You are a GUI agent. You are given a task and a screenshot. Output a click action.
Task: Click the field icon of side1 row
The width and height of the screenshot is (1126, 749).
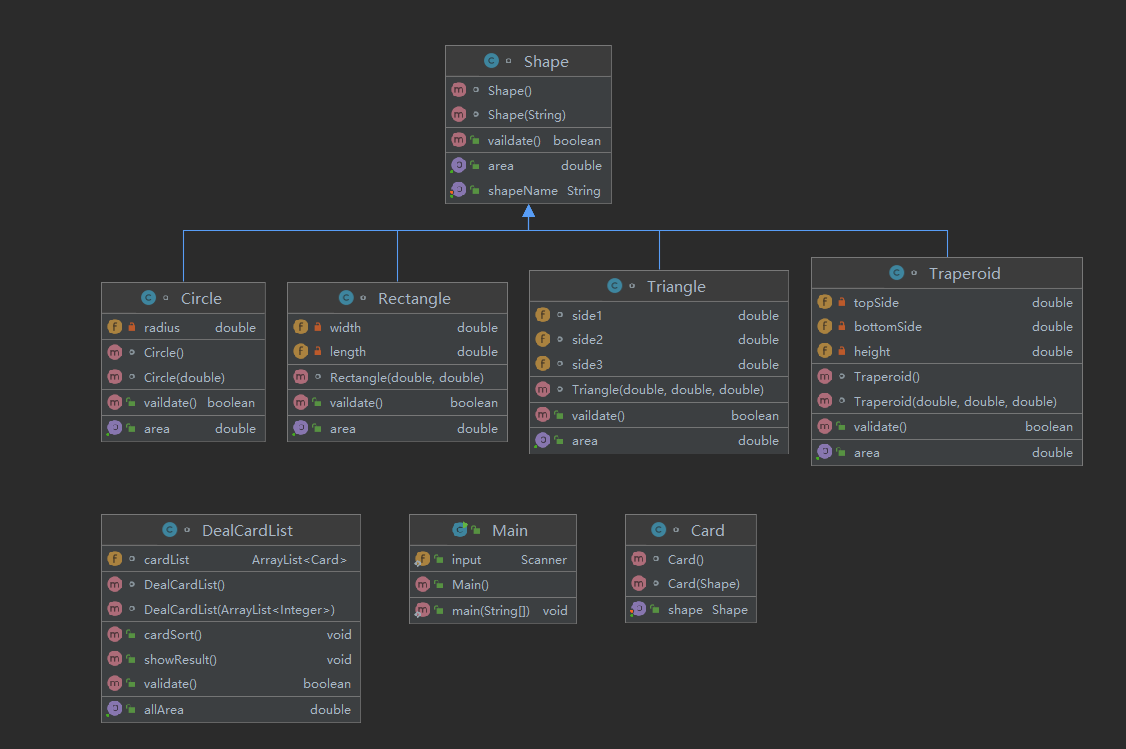(x=543, y=315)
